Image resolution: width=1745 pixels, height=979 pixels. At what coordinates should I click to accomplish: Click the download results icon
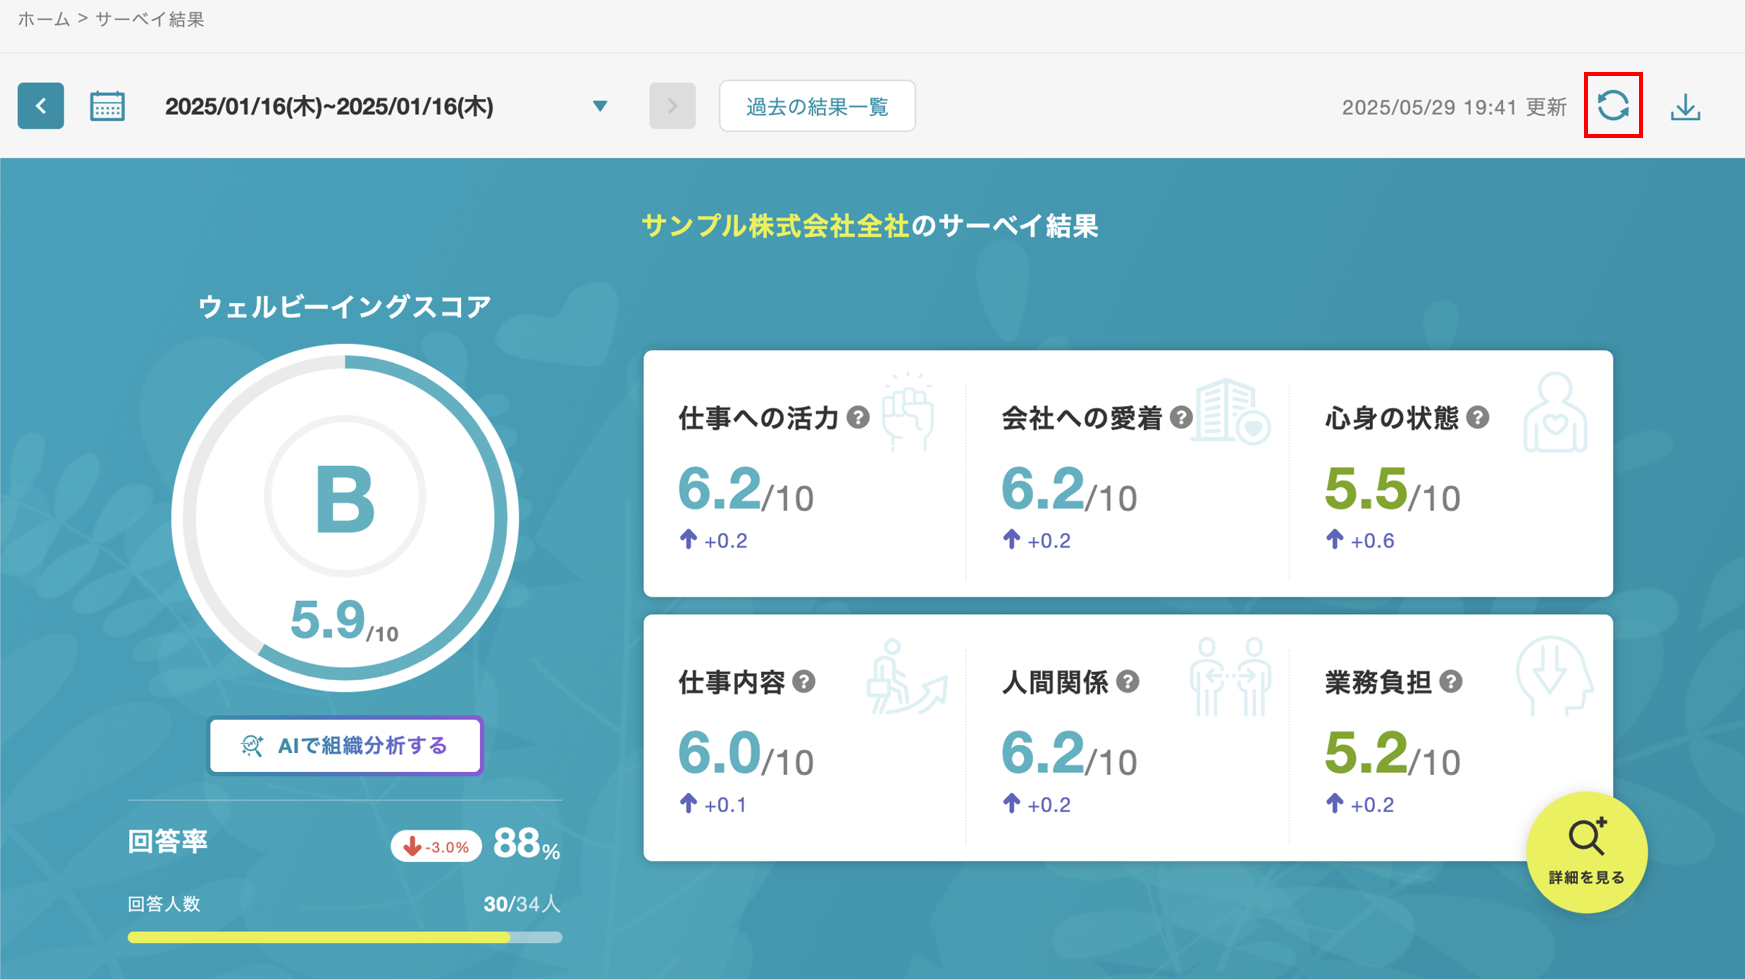click(x=1685, y=107)
